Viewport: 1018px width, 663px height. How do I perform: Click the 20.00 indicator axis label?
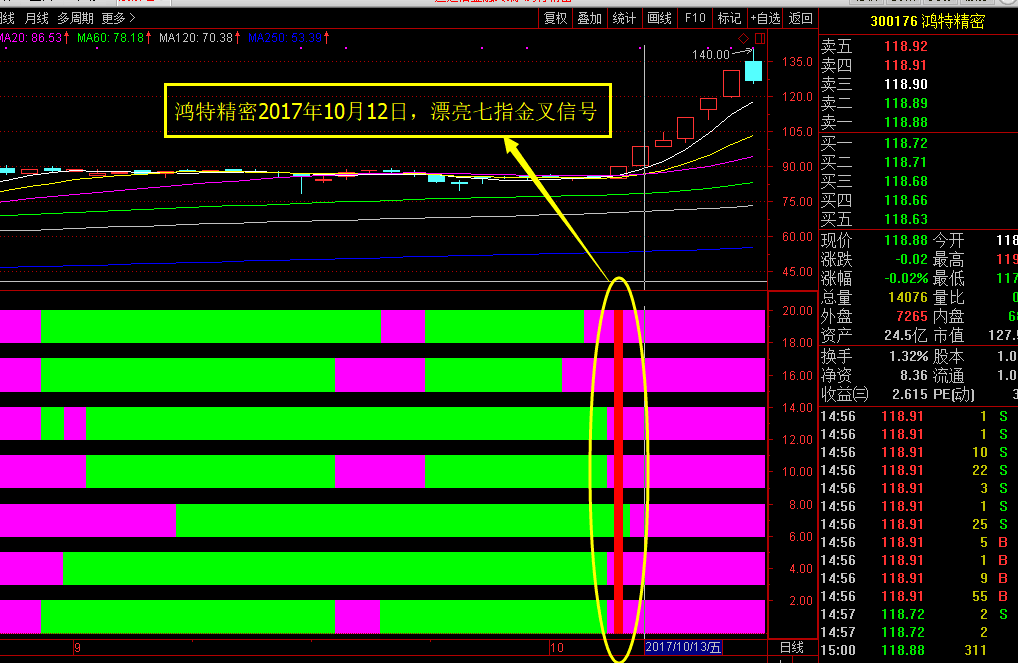click(797, 310)
